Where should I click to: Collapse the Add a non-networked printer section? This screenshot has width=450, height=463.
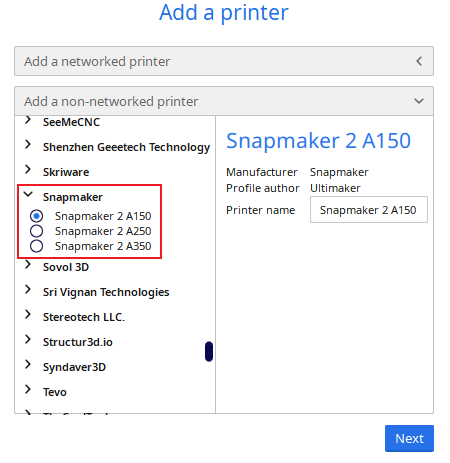pyautogui.click(x=224, y=101)
